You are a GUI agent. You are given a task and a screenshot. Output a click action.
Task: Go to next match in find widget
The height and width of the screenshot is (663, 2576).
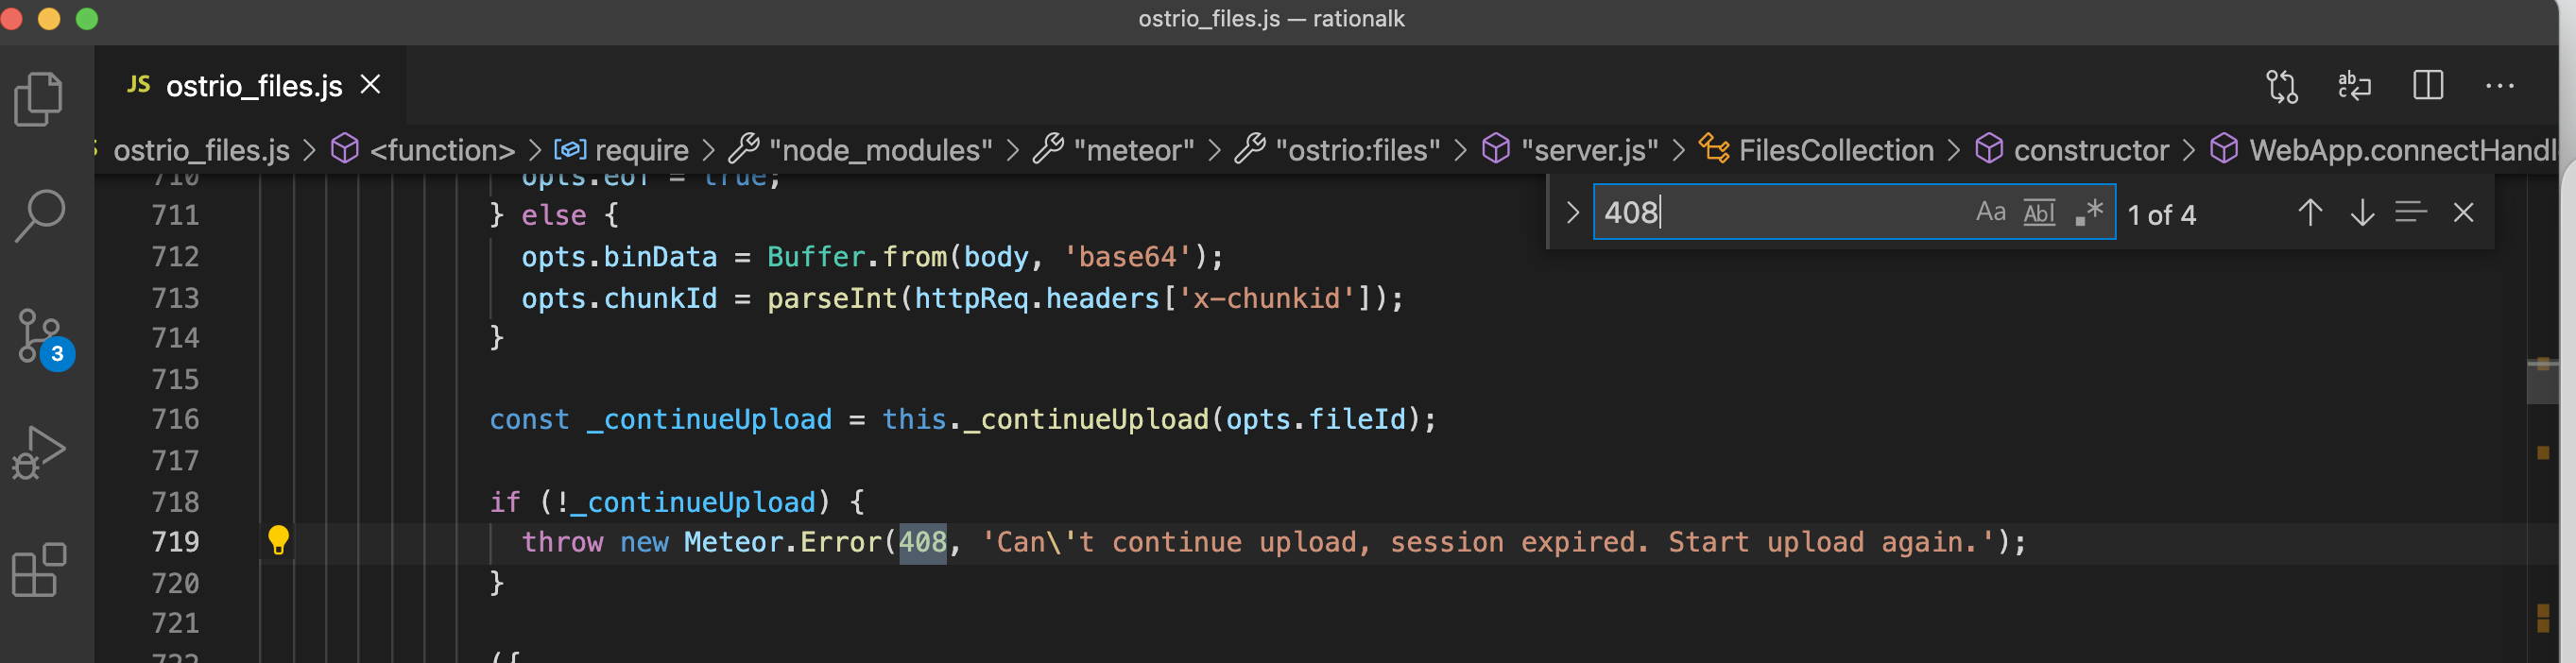(2362, 212)
